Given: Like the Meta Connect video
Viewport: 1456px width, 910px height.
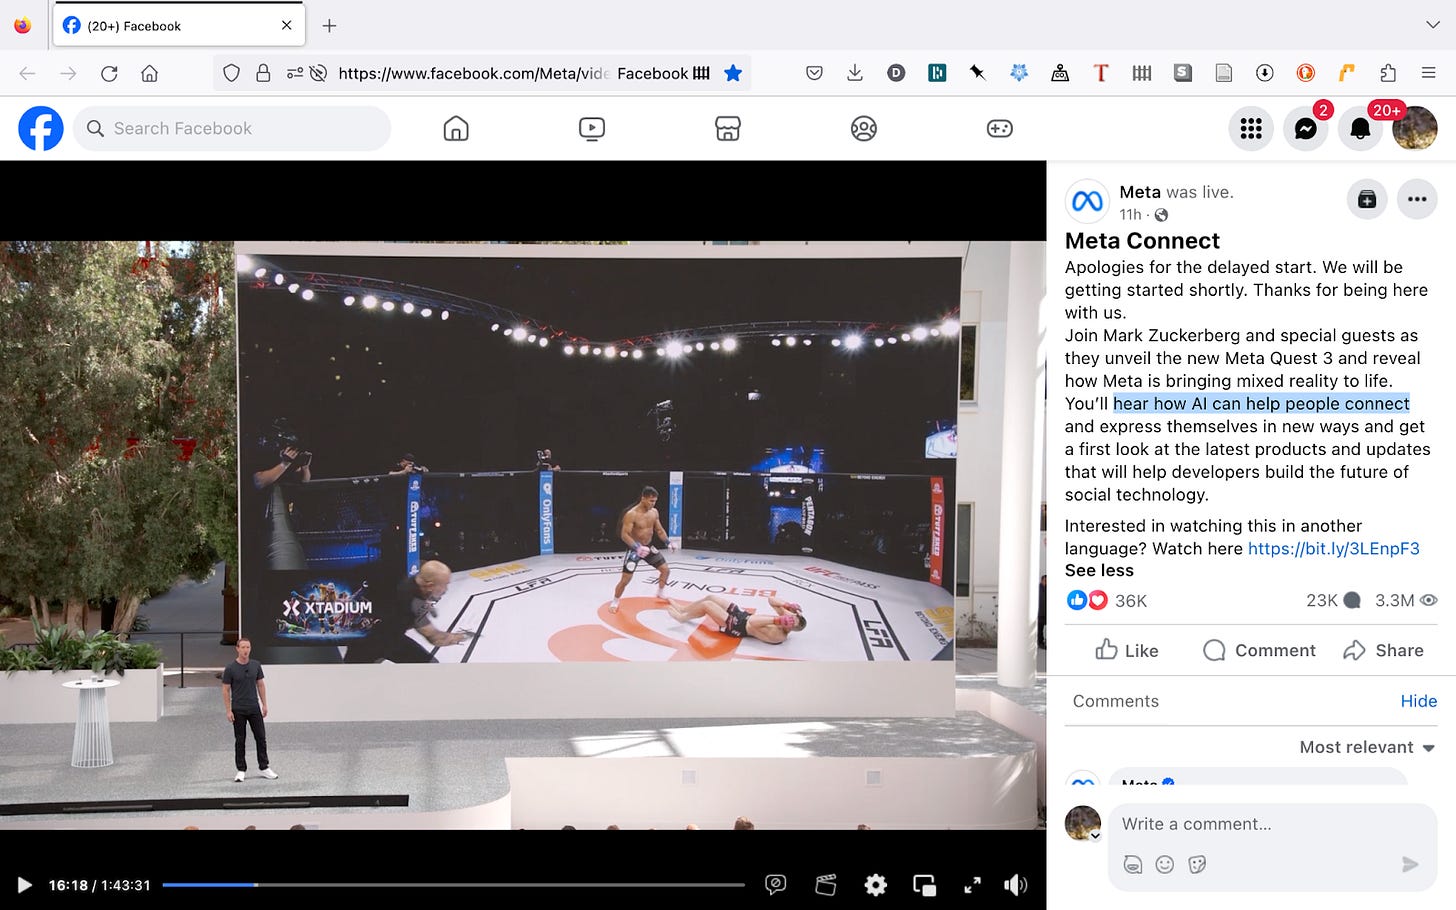Looking at the screenshot, I should 1127,650.
